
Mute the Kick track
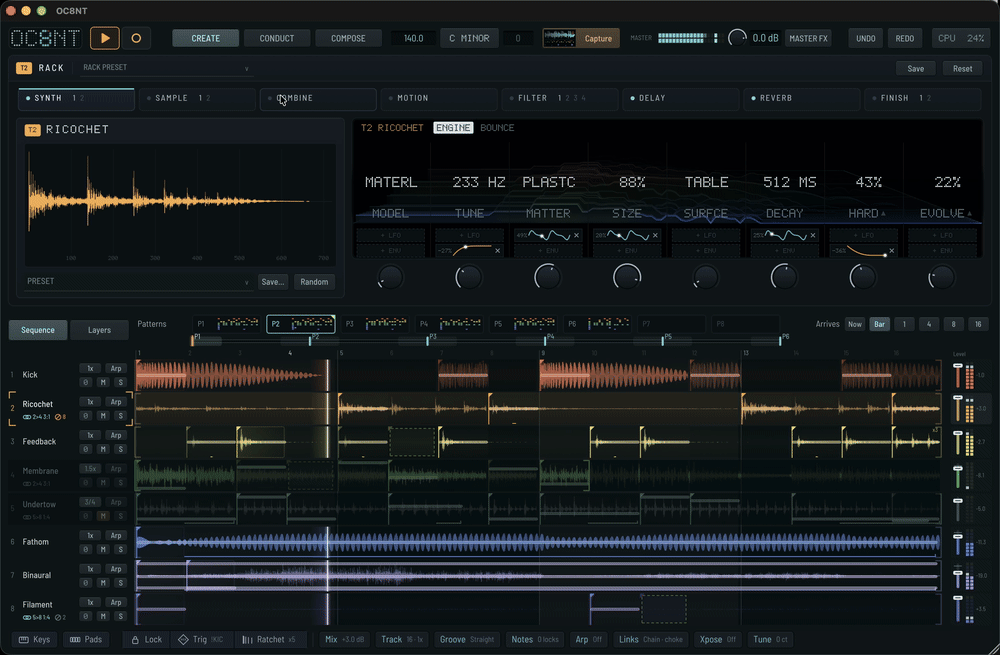click(x=103, y=382)
